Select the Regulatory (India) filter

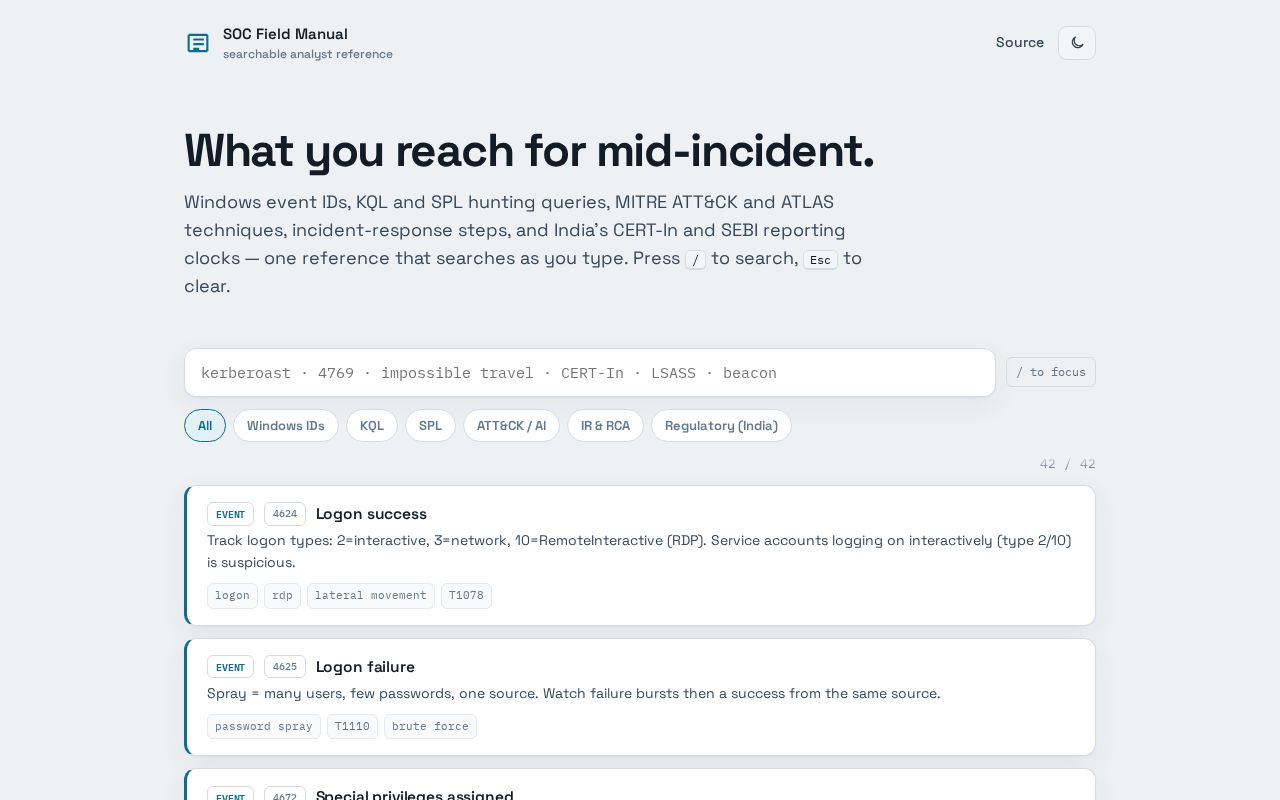coord(721,426)
